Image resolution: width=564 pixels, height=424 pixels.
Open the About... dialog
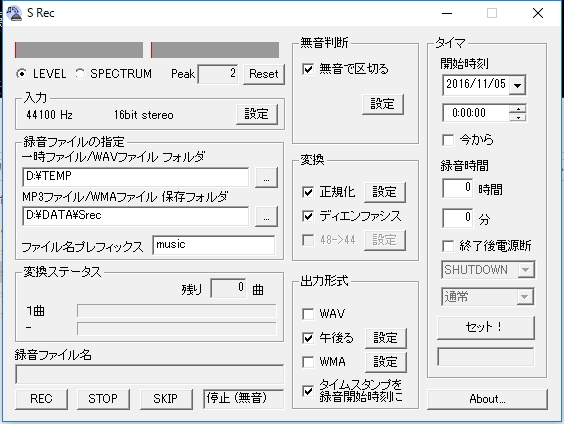487,399
